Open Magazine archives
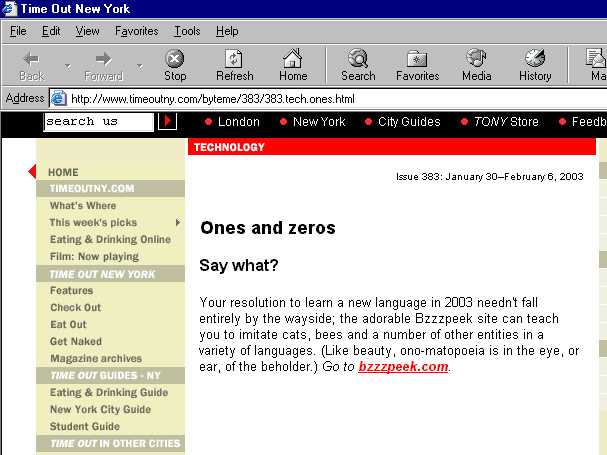Image resolution: width=607 pixels, height=455 pixels. click(96, 359)
